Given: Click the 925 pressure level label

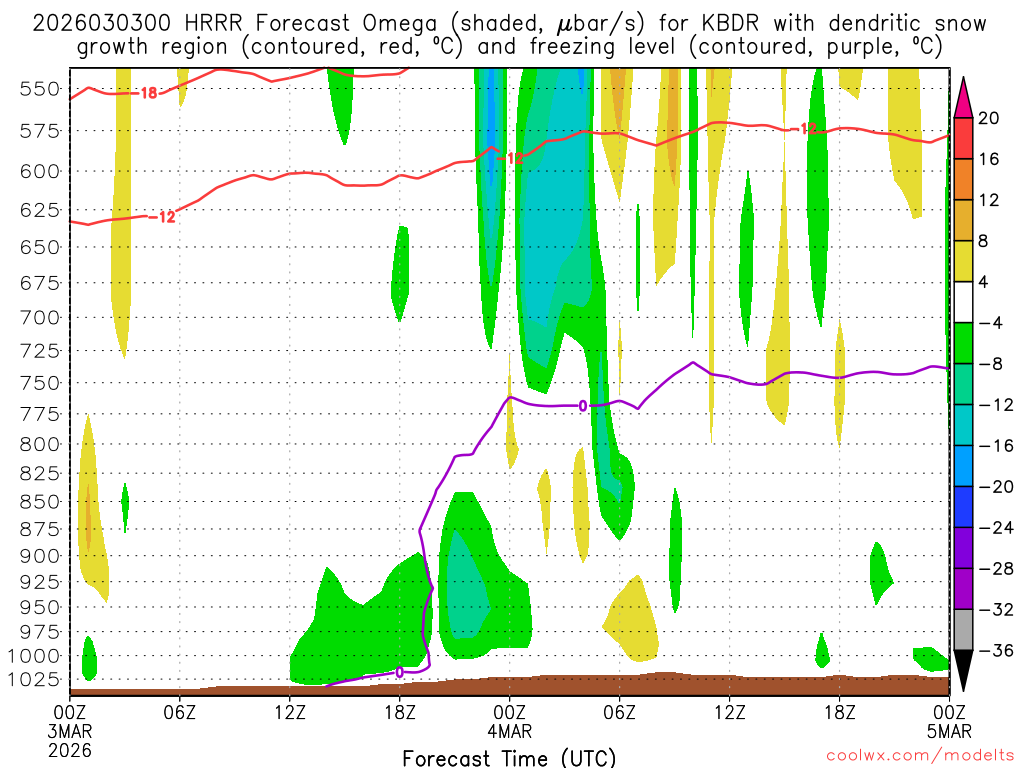Looking at the screenshot, I should pyautogui.click(x=40, y=582).
